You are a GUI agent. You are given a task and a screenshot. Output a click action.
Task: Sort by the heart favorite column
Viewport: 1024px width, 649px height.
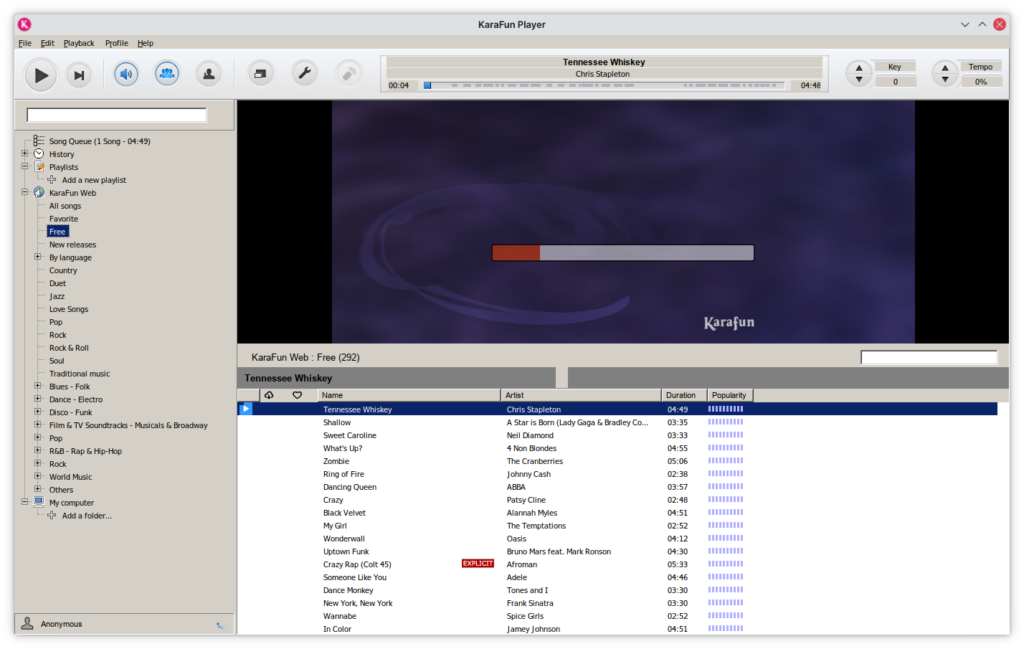click(x=297, y=395)
